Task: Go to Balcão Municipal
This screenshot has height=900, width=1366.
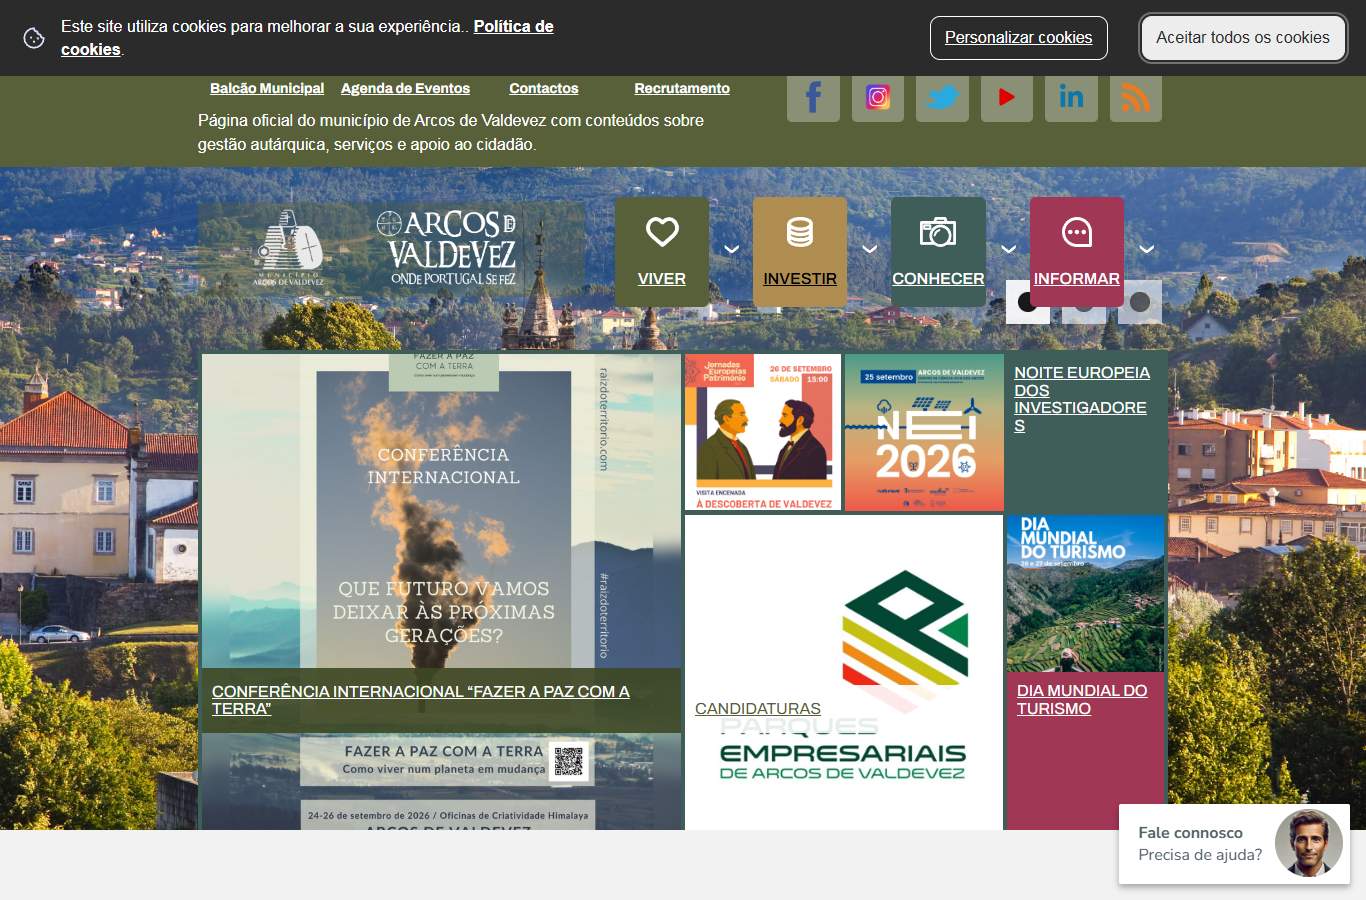Action: (x=267, y=88)
